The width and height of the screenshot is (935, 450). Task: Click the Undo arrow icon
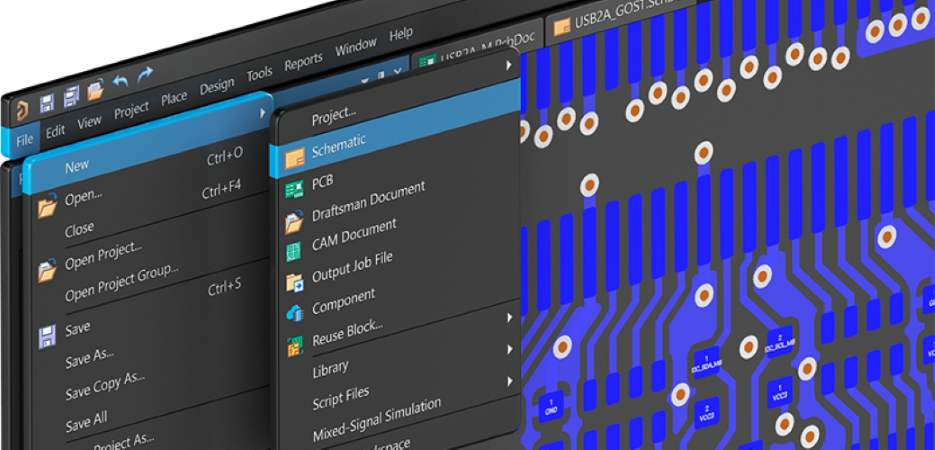point(121,82)
